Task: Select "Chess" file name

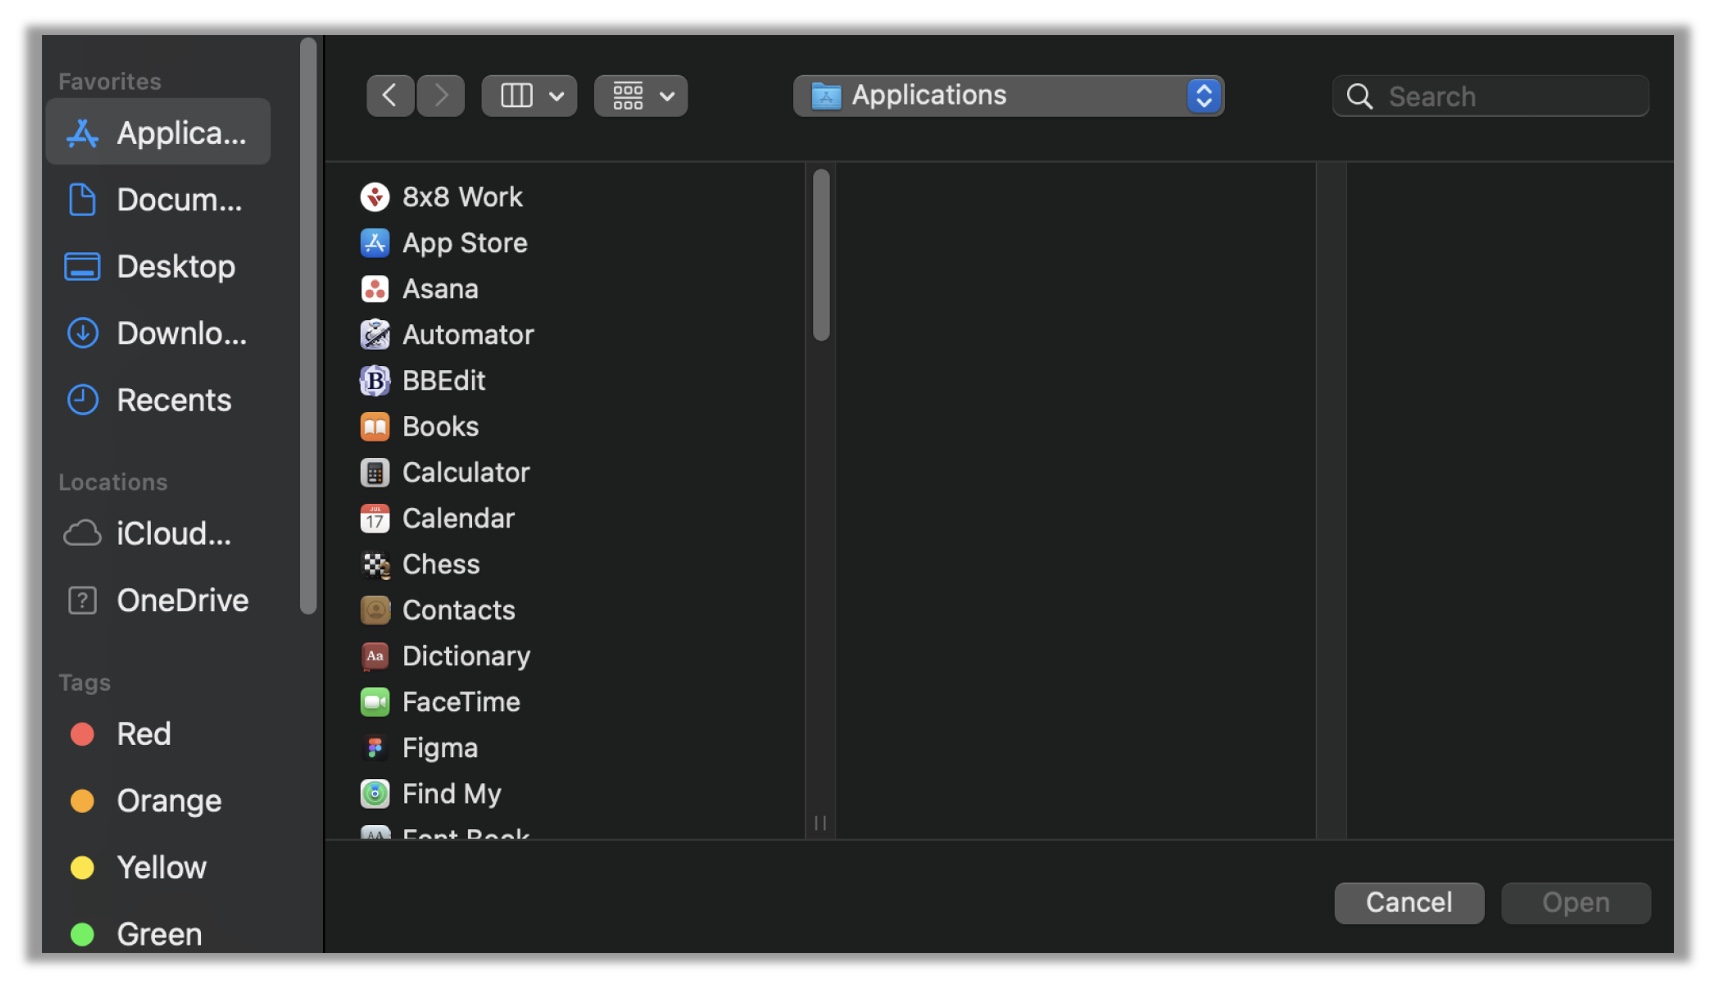Action: click(x=441, y=565)
